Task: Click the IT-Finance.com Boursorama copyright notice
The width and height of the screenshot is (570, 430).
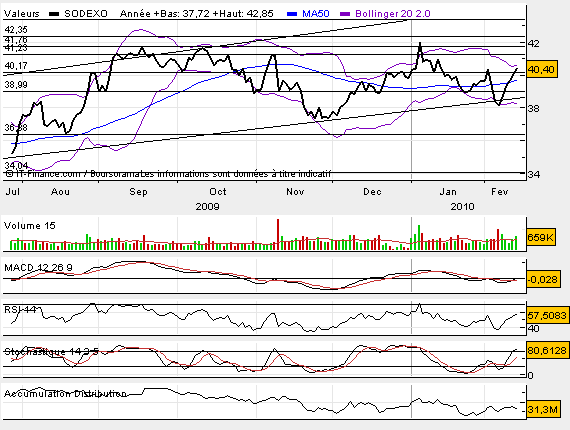Action: tap(168, 174)
